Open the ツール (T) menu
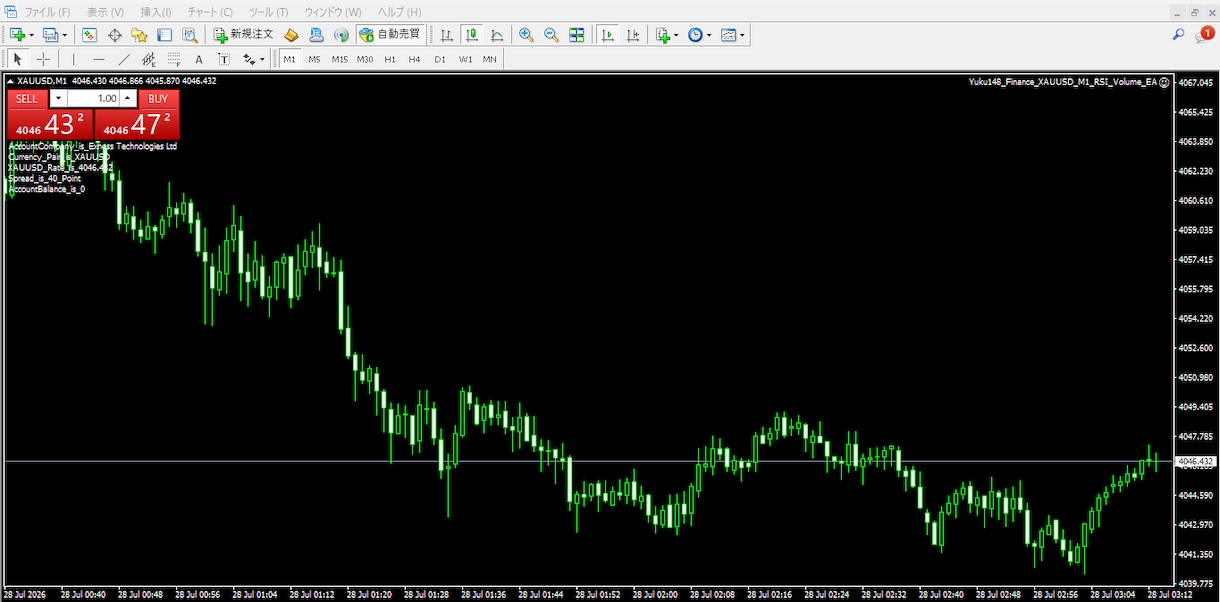This screenshot has width=1220, height=602. [268, 12]
